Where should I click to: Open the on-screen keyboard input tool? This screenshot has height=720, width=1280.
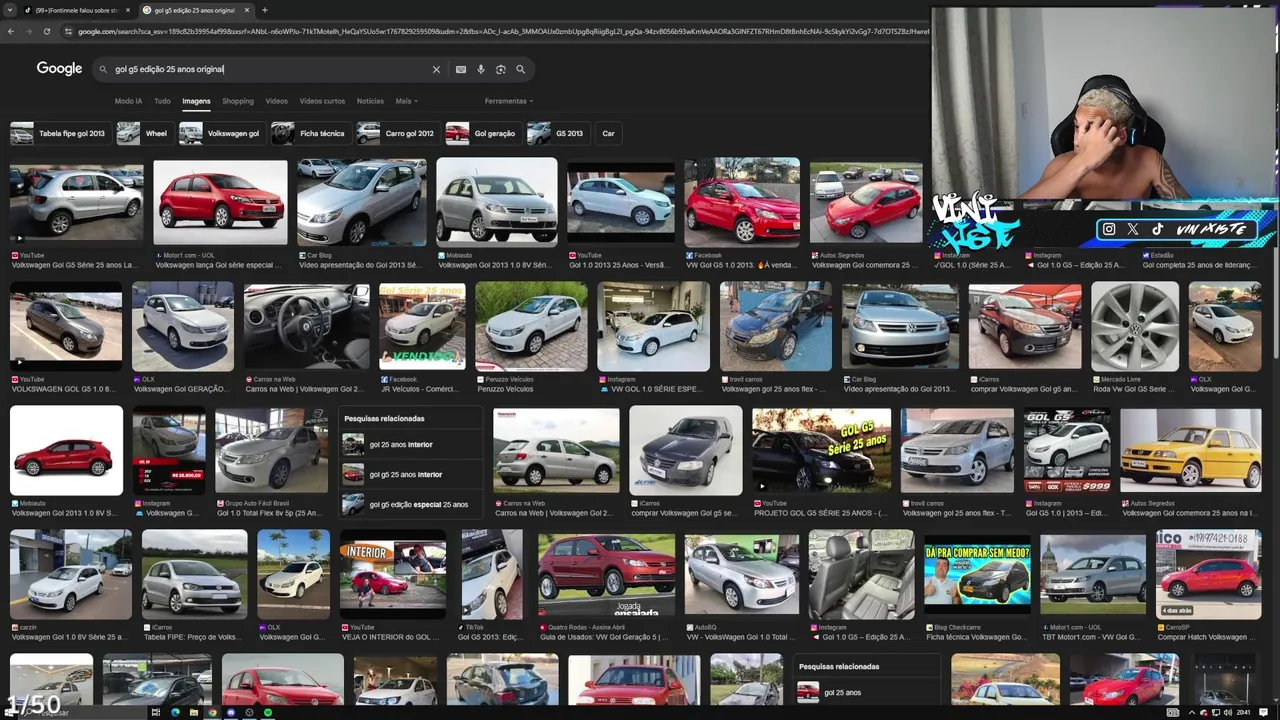coord(461,70)
